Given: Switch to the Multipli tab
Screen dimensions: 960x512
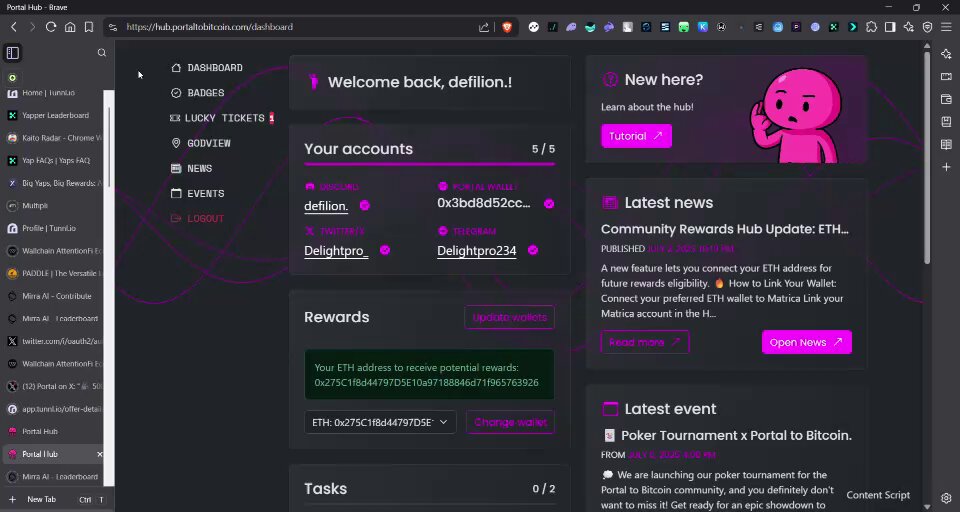Looking at the screenshot, I should 53,206.
